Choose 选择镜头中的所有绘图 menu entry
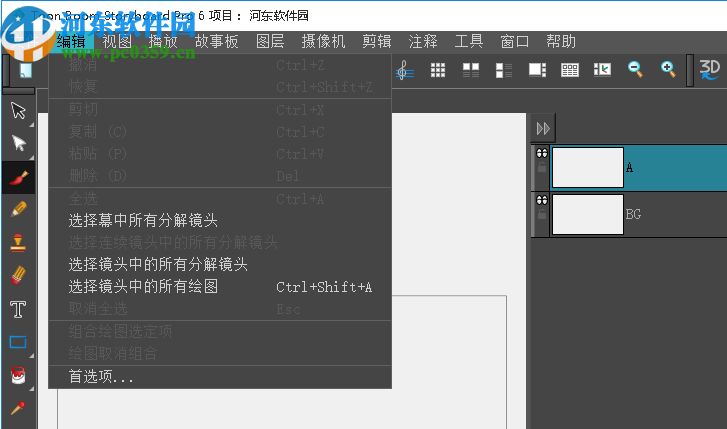Viewport: 727px width, 429px height. 220,287
